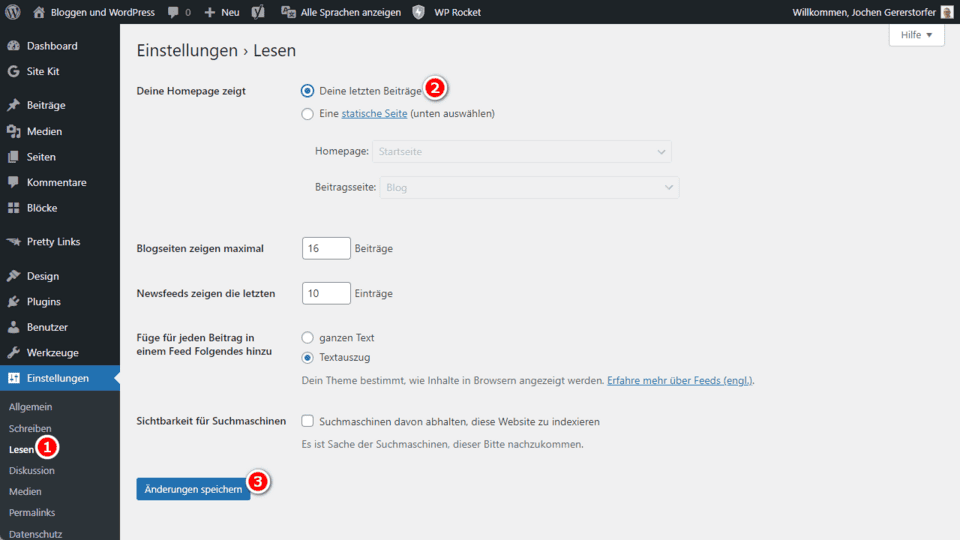This screenshot has height=540, width=960.
Task: Select the 'Deine letzten Beiträge' radio option
Action: 308,91
